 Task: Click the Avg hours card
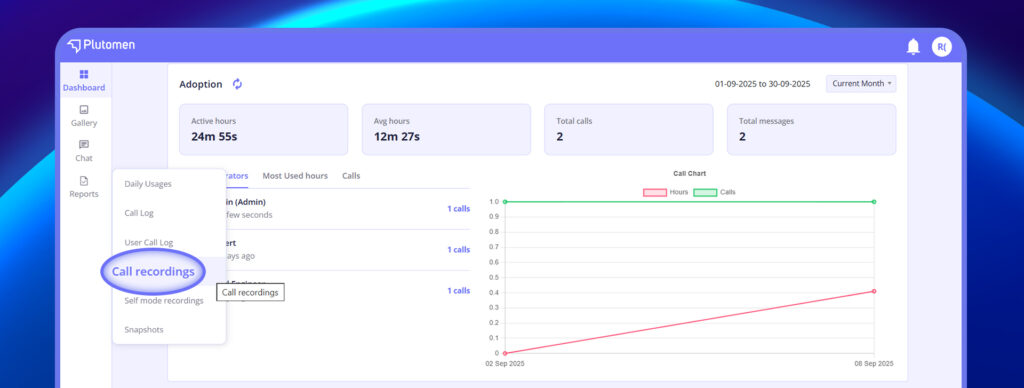click(x=446, y=129)
